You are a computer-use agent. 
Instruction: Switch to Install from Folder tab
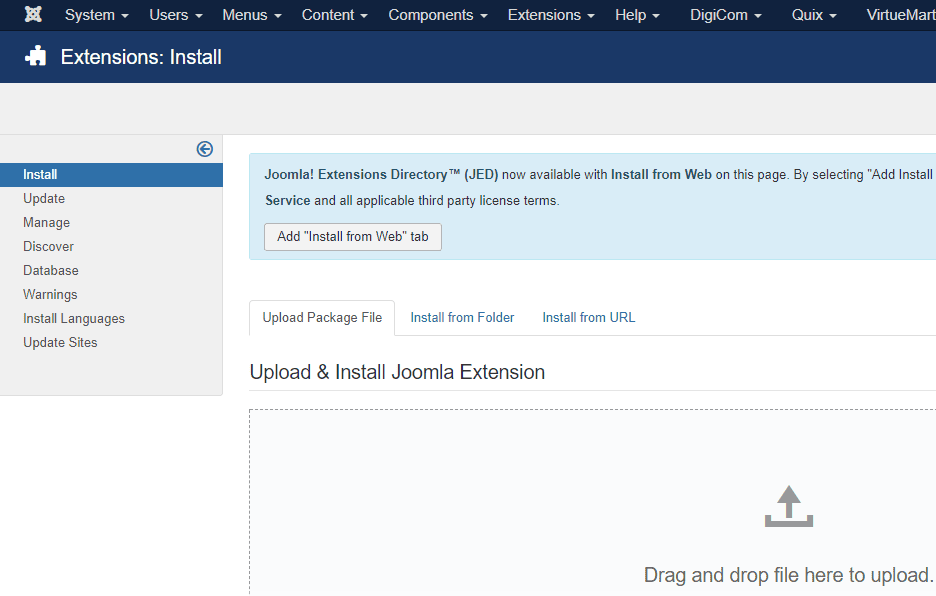pos(462,318)
